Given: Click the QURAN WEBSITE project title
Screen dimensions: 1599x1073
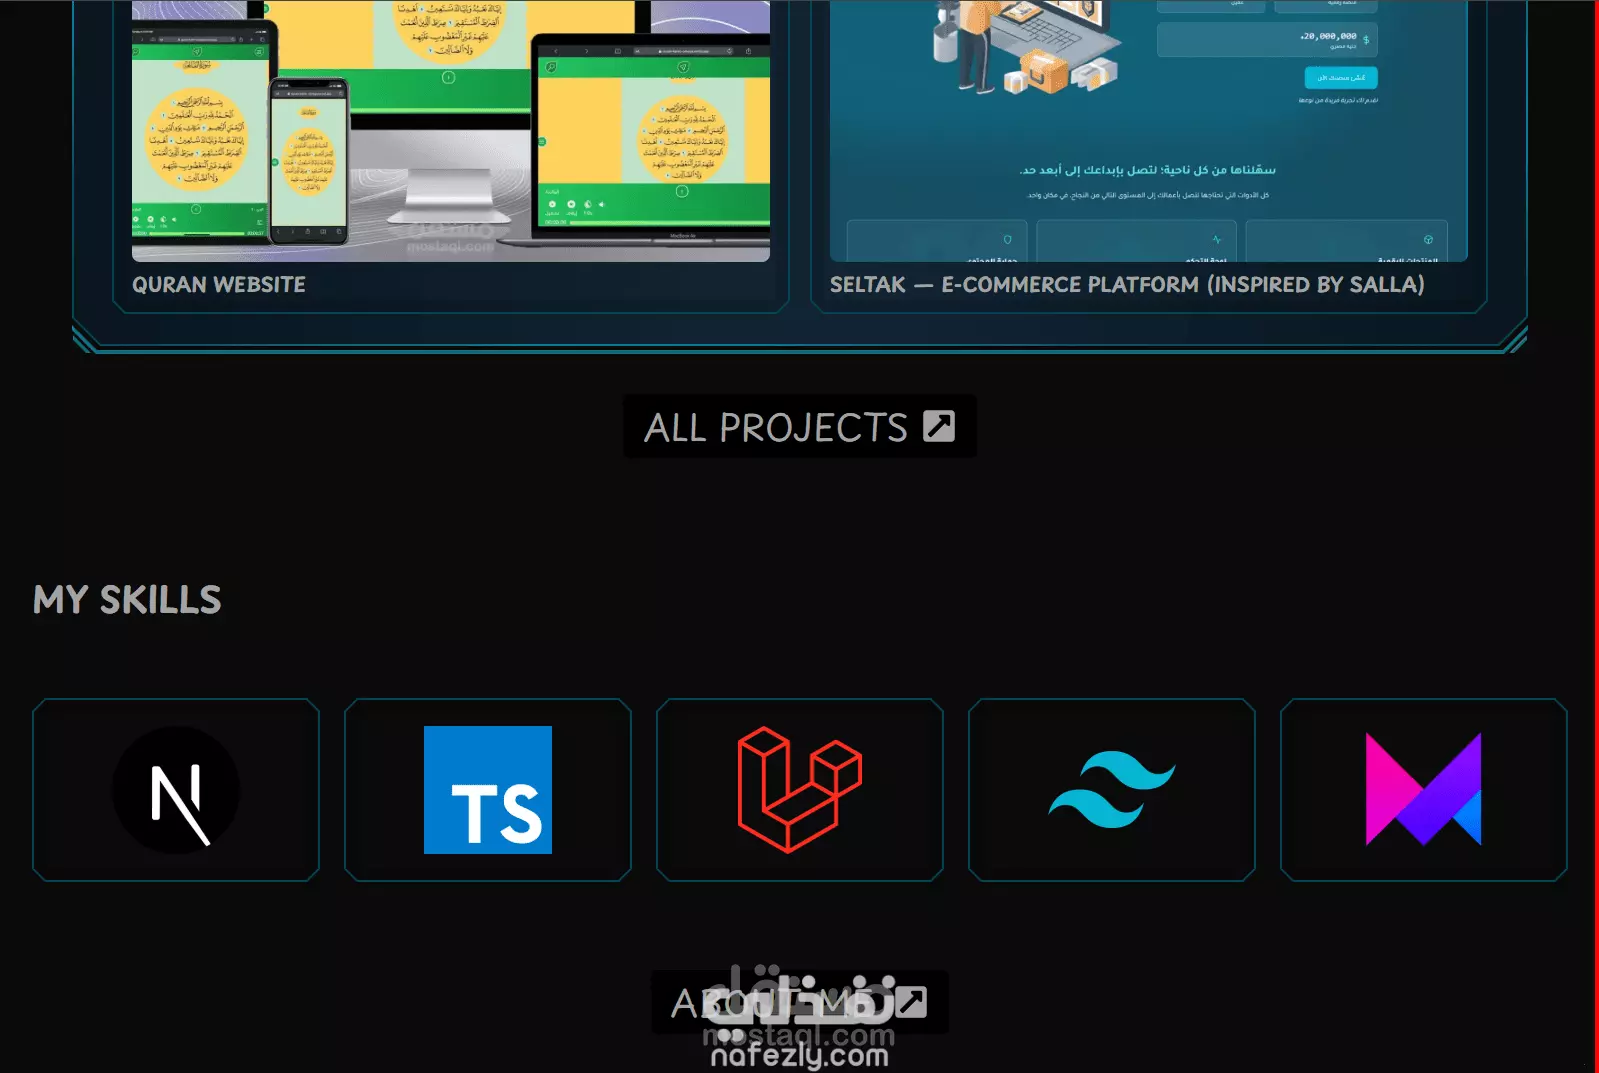Looking at the screenshot, I should (219, 285).
